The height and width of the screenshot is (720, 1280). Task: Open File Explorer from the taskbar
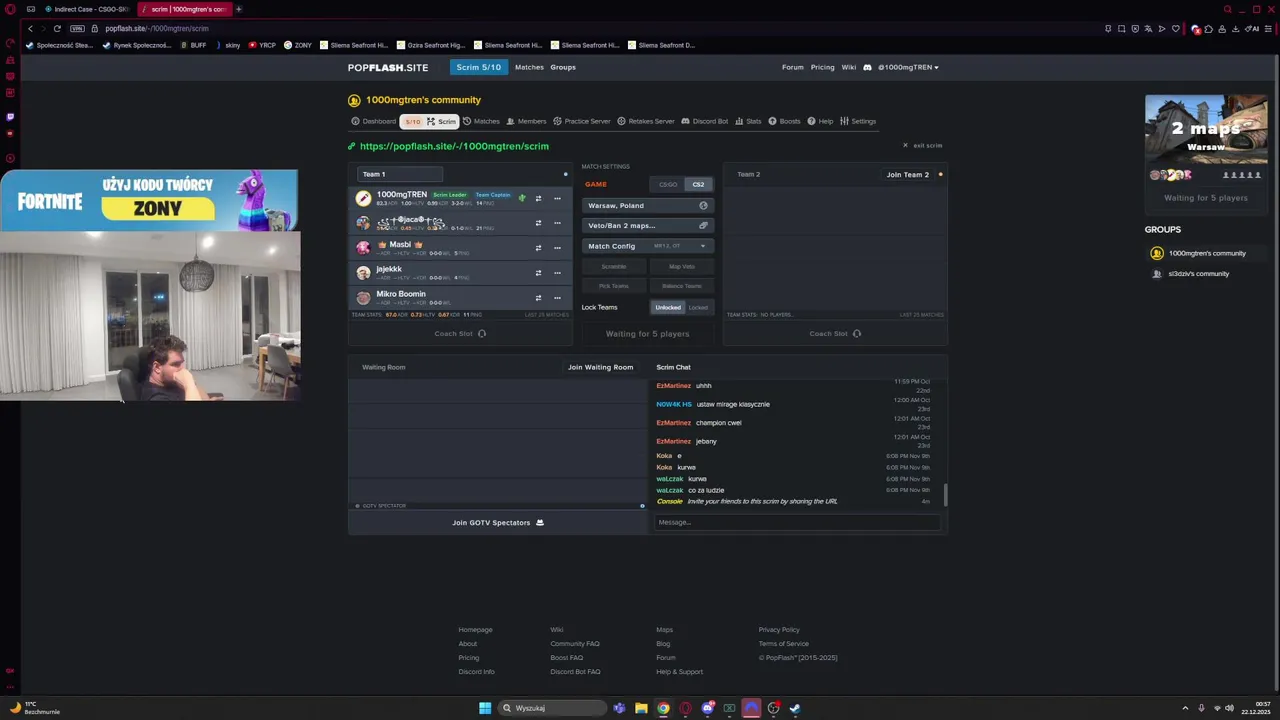(x=641, y=708)
